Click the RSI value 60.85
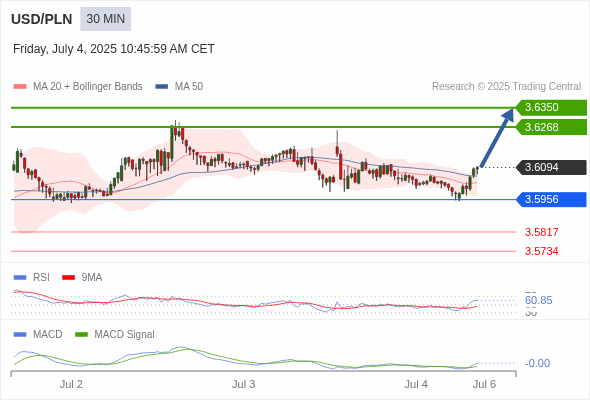590x400 pixels. click(538, 300)
